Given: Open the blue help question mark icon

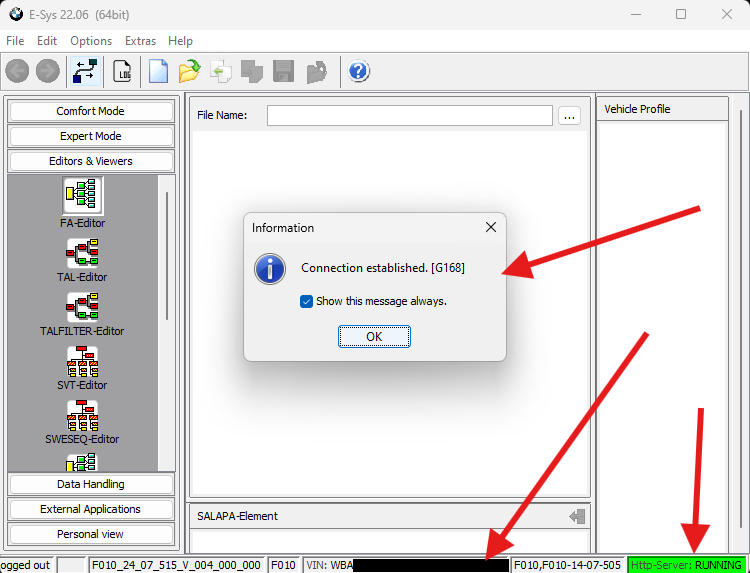Looking at the screenshot, I should click(x=358, y=72).
